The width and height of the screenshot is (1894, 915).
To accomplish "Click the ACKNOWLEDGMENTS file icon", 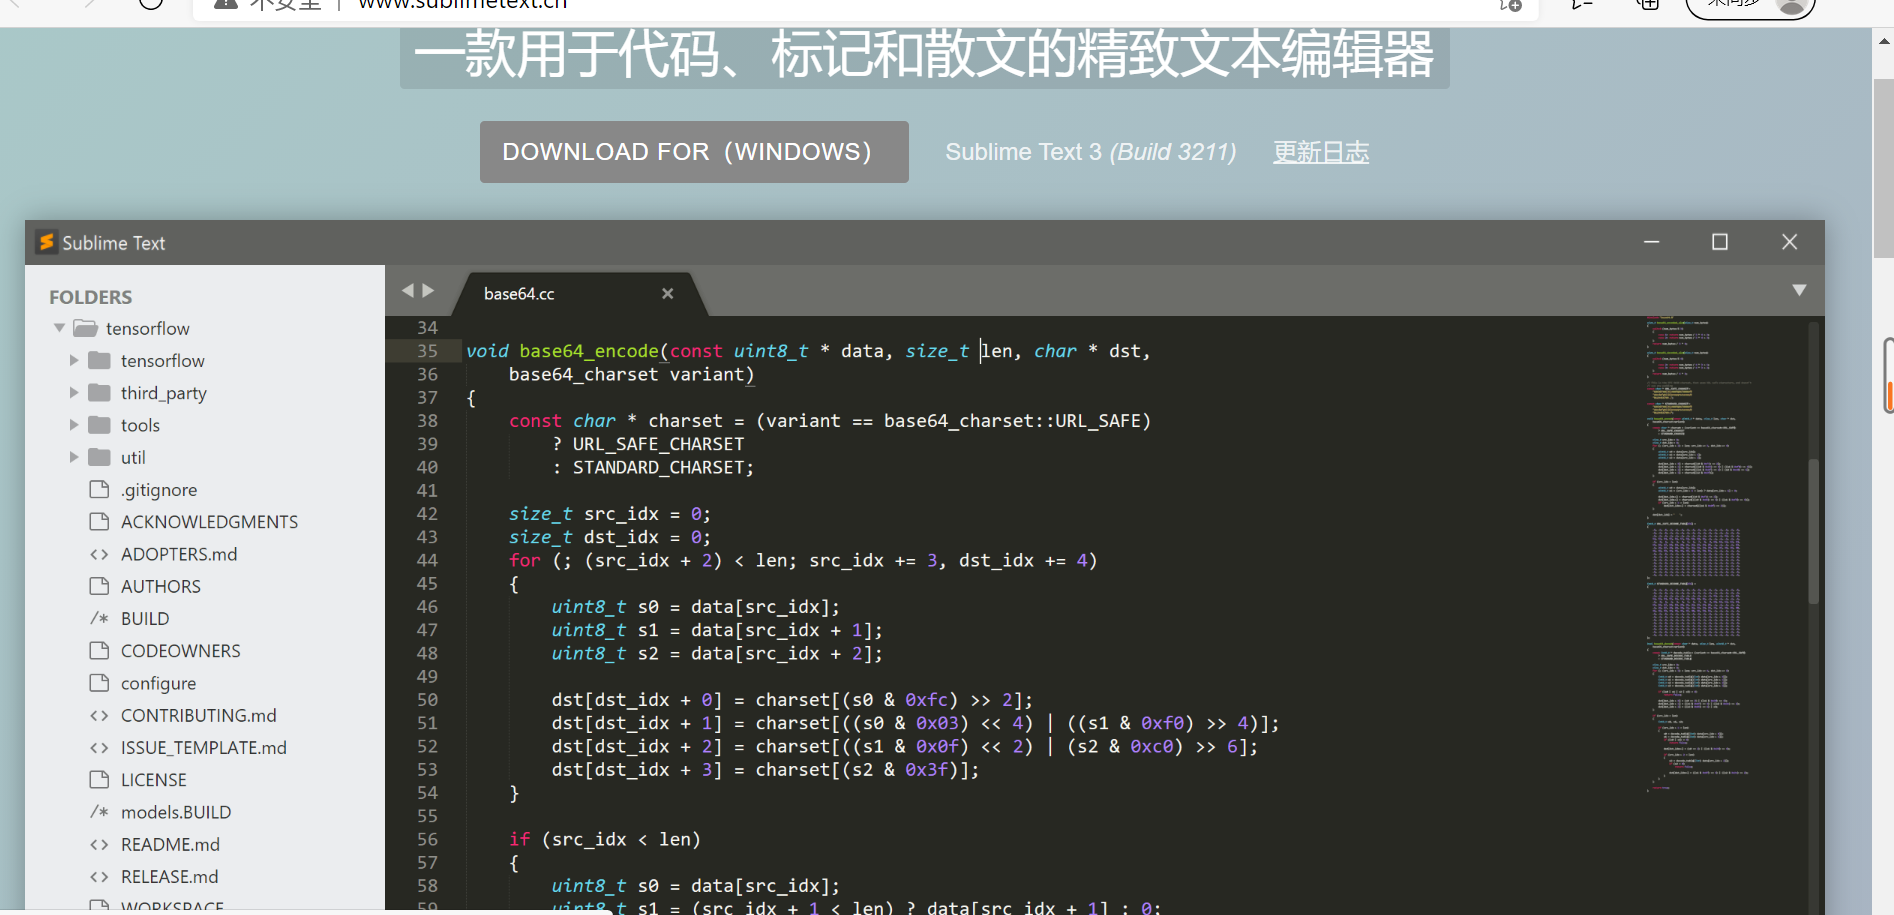I will tap(99, 521).
